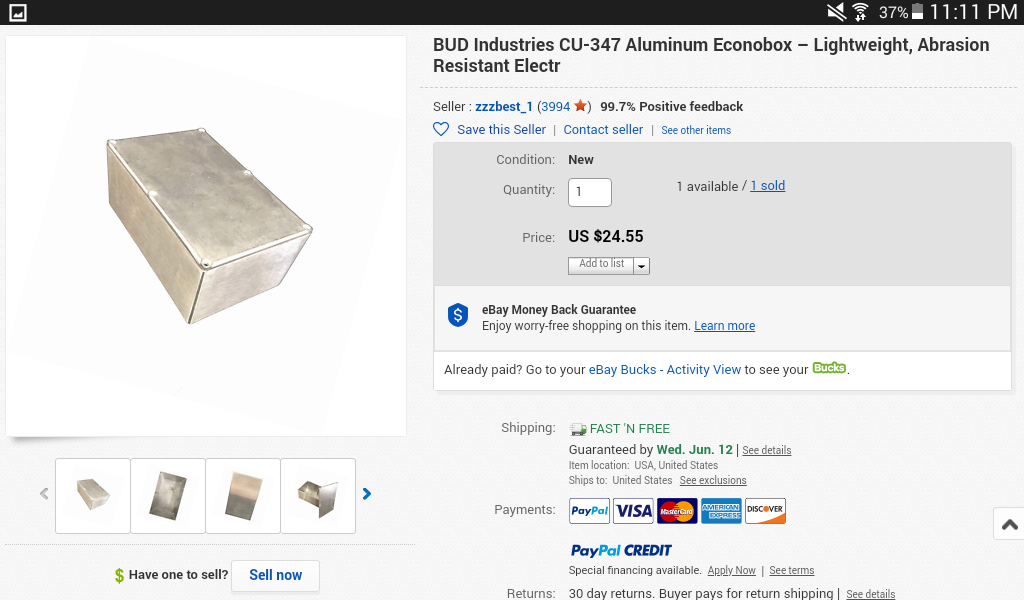1024x600 pixels.
Task: Click the Visa card icon
Action: tap(634, 511)
